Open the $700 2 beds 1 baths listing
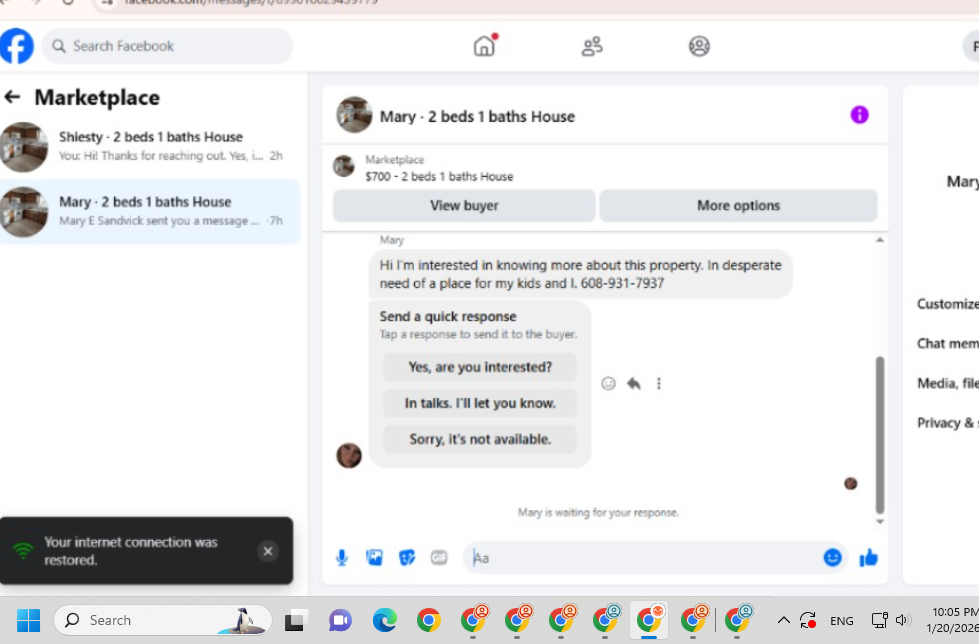The image size is (979, 644). click(x=439, y=168)
